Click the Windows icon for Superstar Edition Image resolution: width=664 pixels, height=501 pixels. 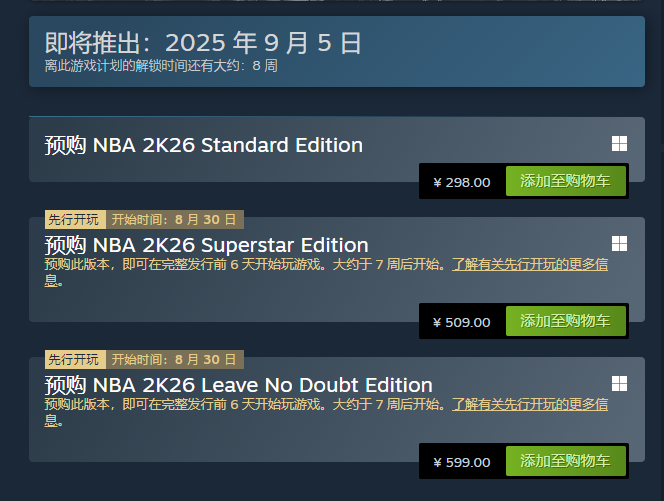point(619,244)
